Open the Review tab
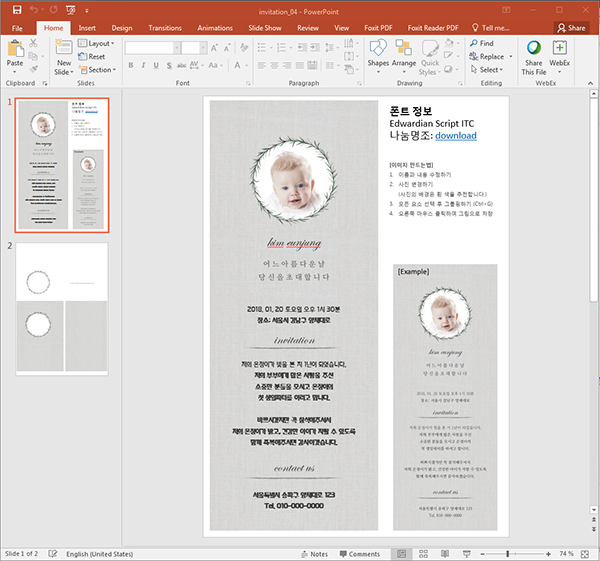The image size is (600, 561). pyautogui.click(x=308, y=28)
